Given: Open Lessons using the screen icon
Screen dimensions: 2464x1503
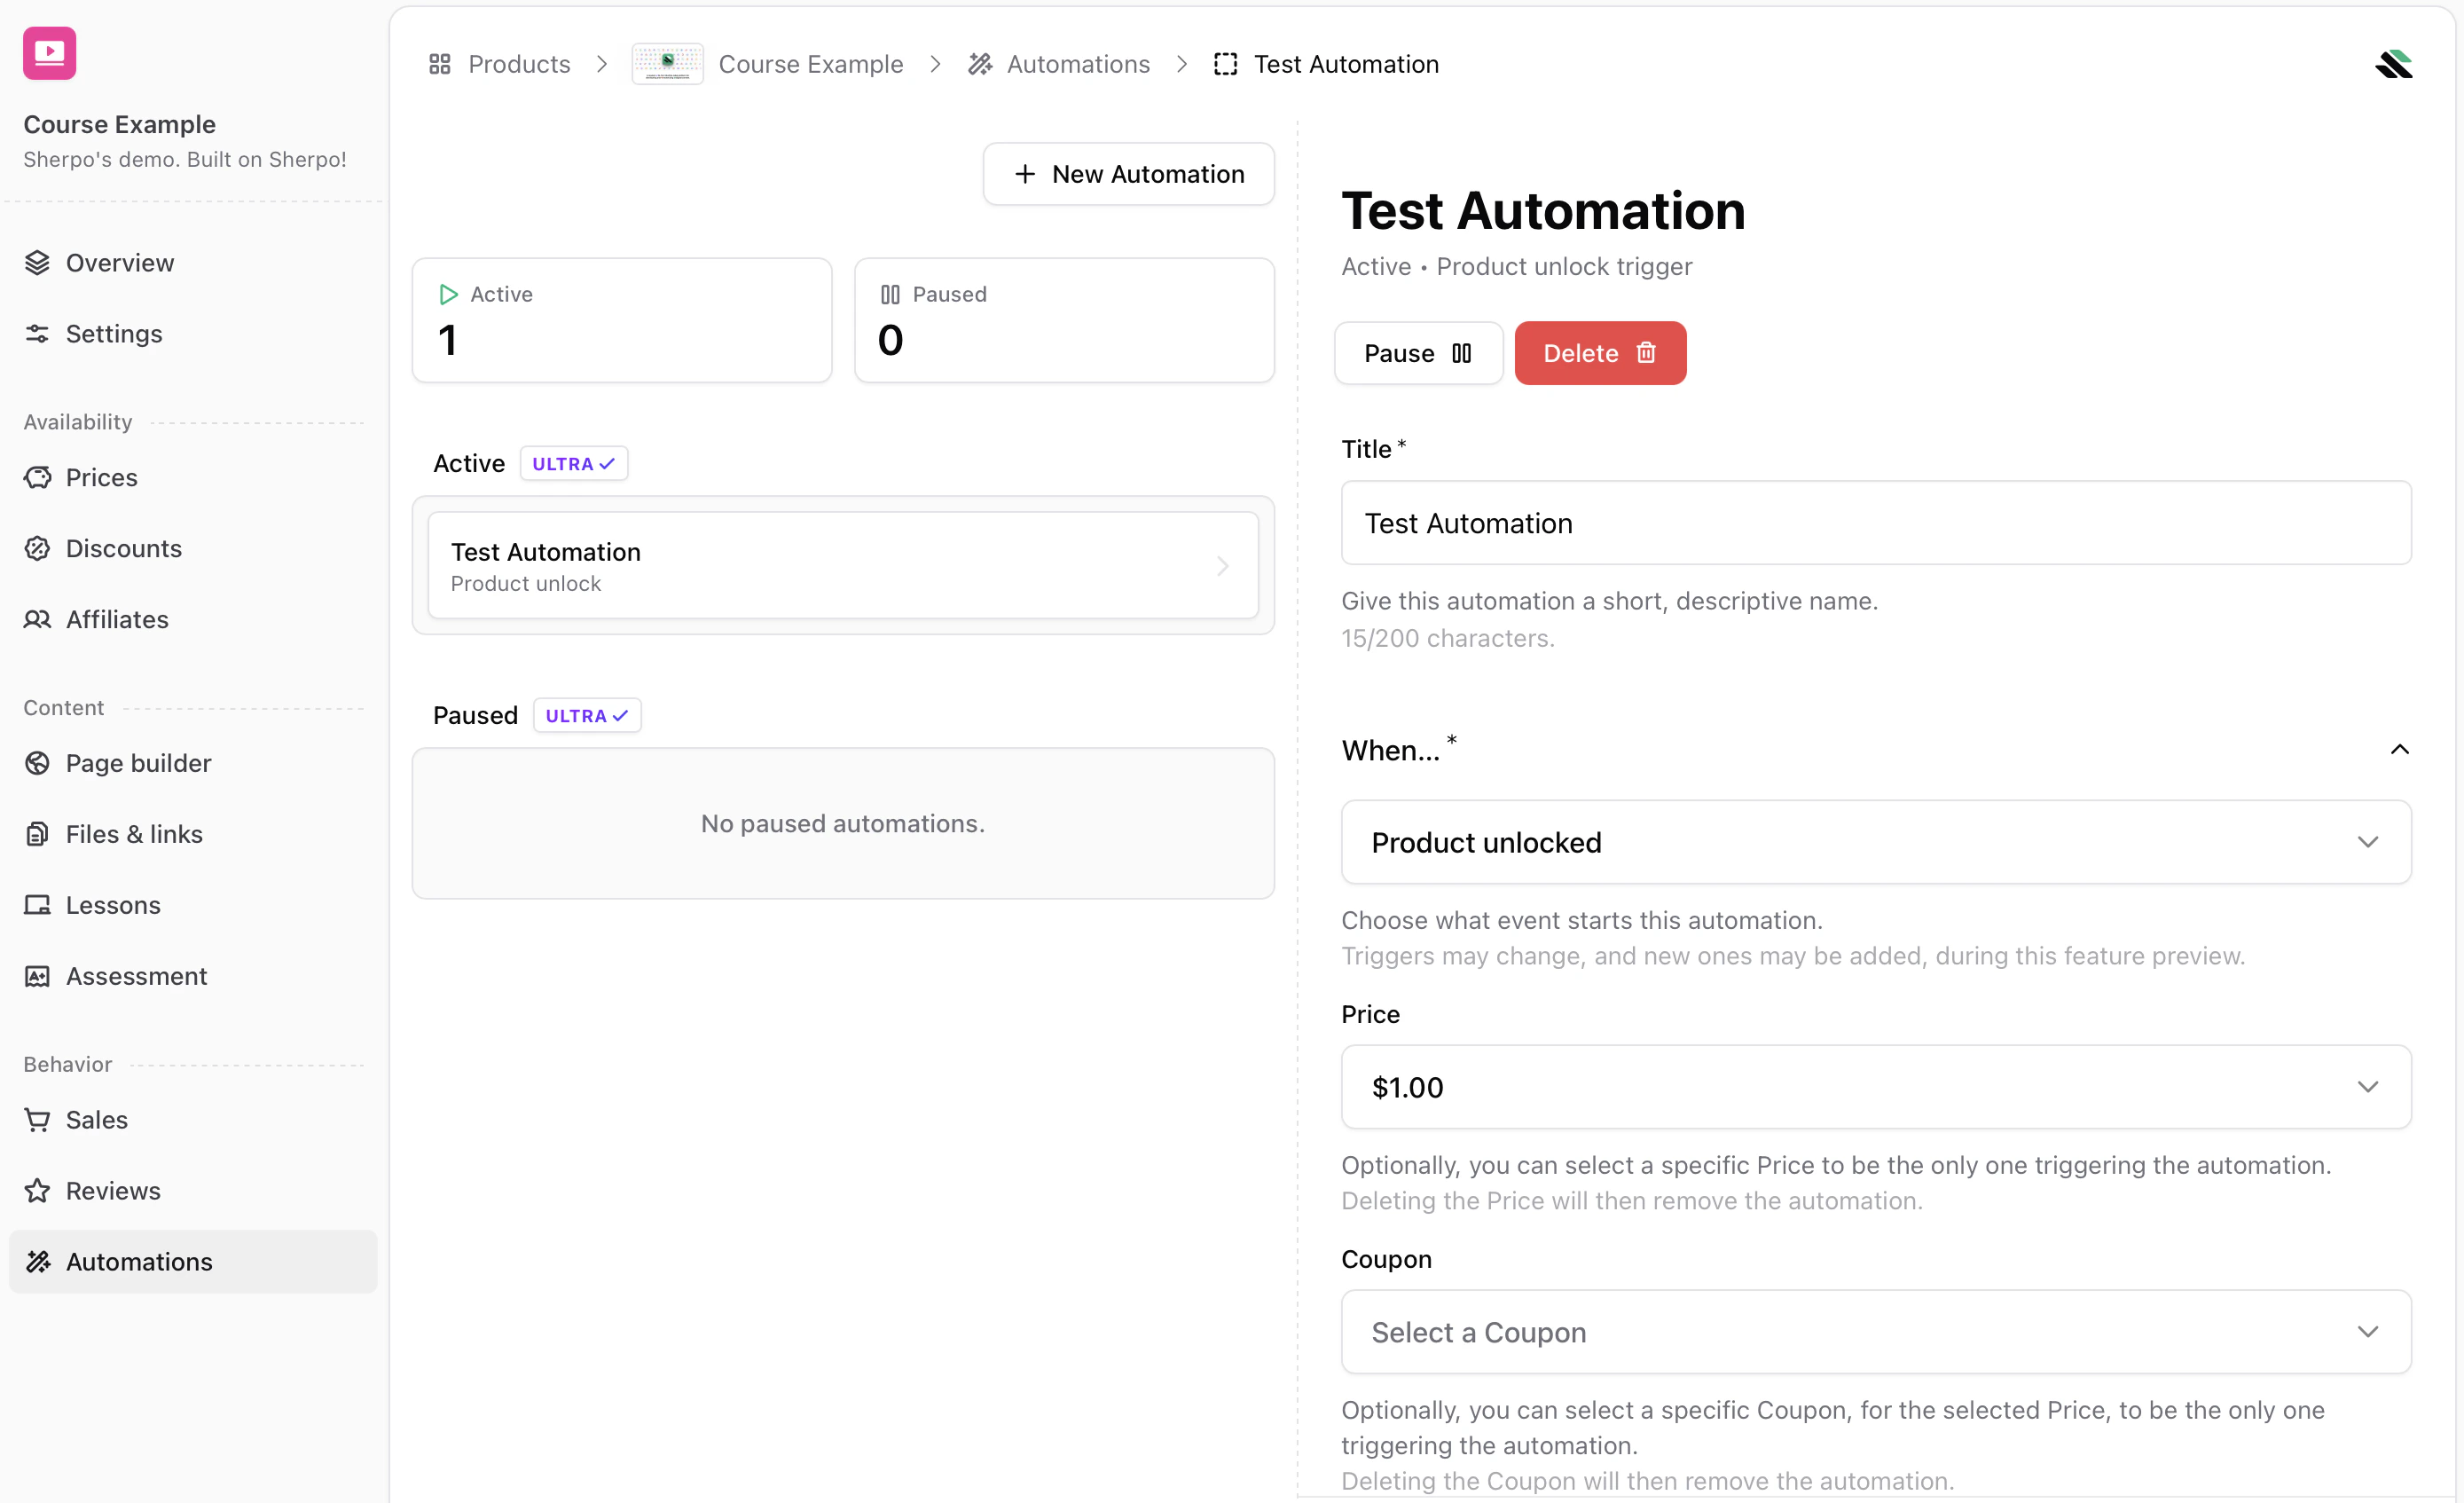Looking at the screenshot, I should [37, 904].
